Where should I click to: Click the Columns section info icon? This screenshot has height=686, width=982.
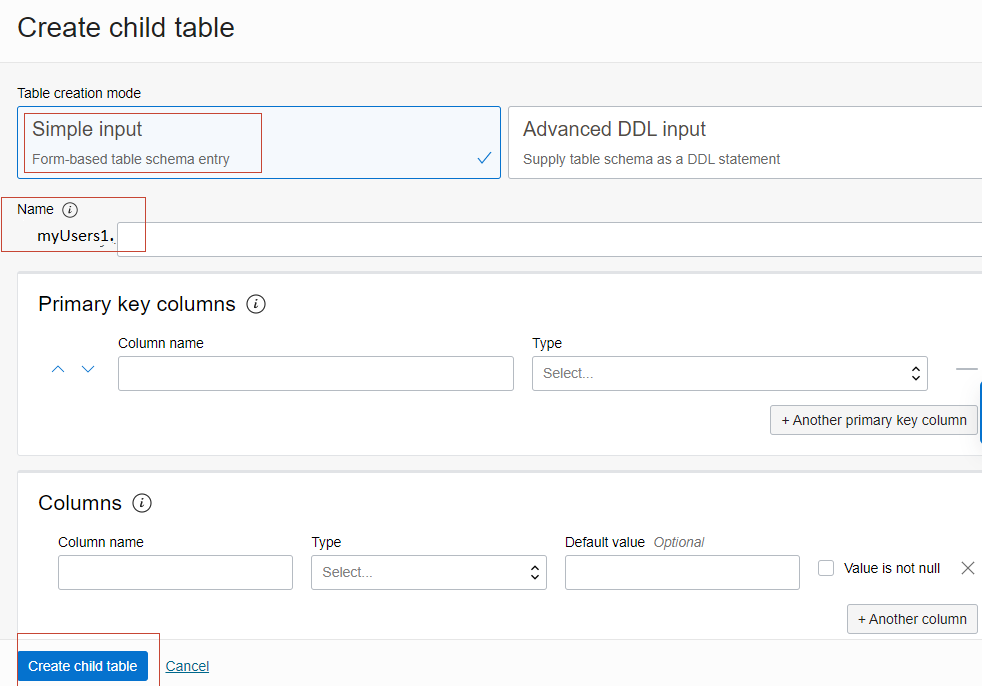142,503
